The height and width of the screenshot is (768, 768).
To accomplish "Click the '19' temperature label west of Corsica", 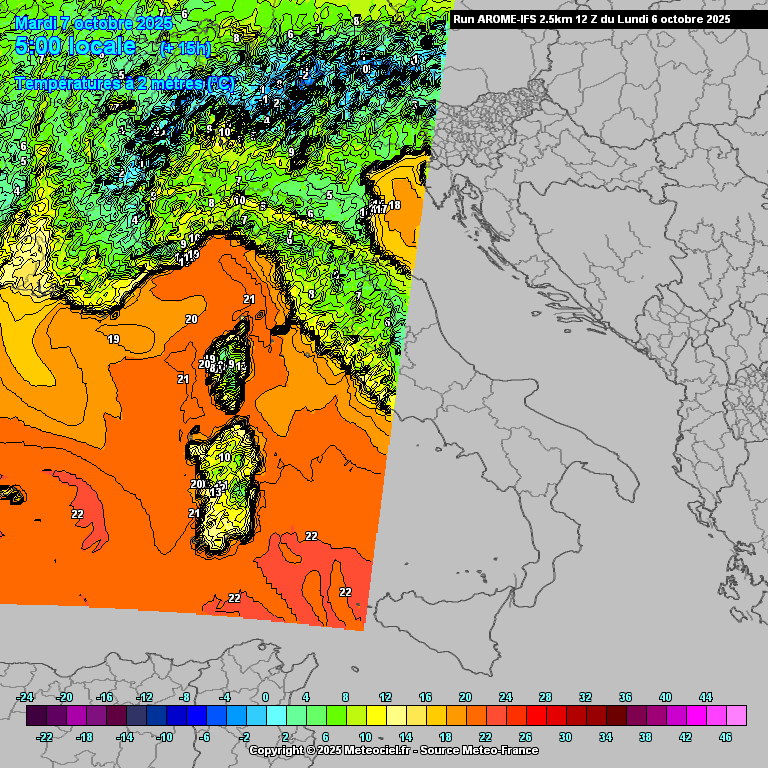I will 114,340.
